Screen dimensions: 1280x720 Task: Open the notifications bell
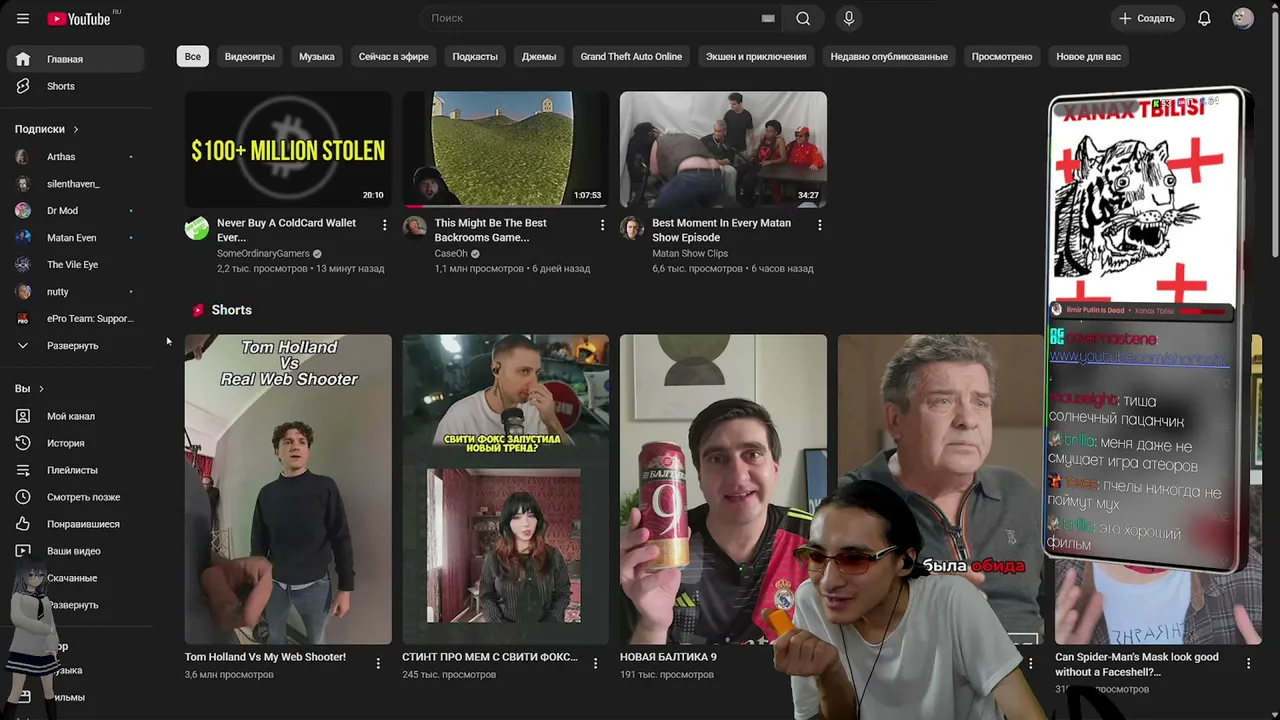click(x=1204, y=18)
